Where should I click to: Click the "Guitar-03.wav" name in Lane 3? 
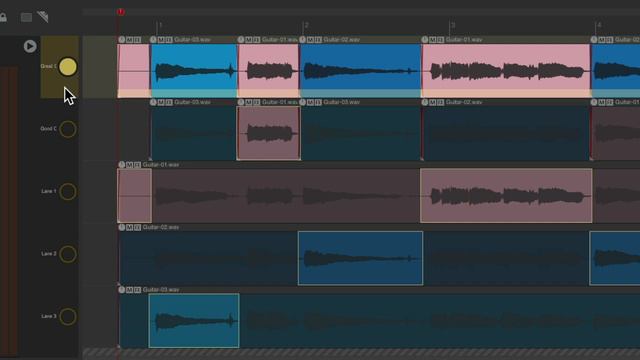[161, 290]
